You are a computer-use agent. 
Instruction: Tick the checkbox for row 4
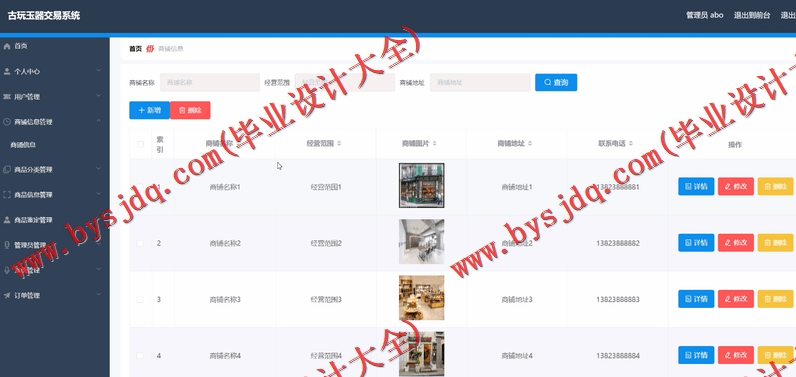point(140,356)
